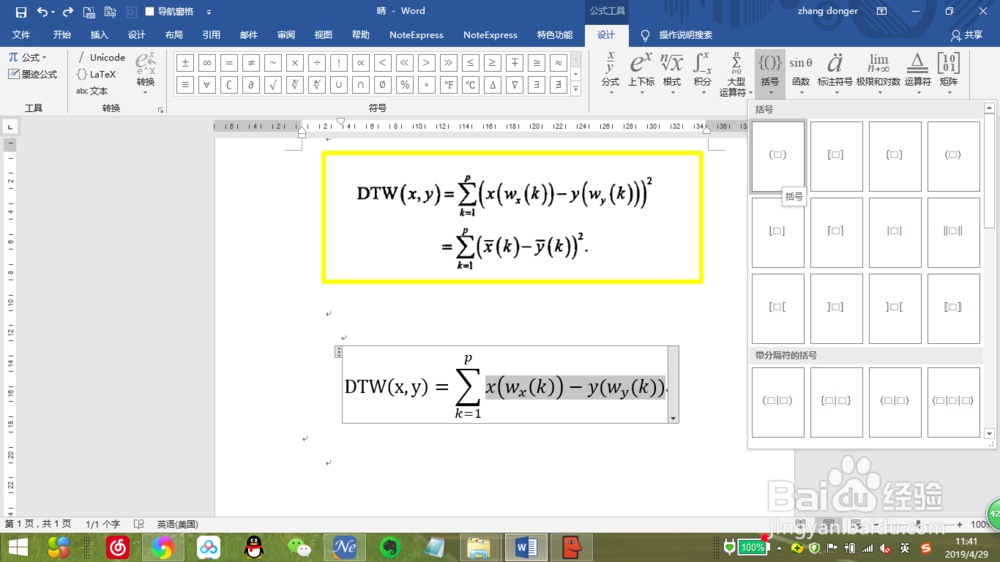Screen dimensions: 1000x562
Task: Insert the division ÷ symbol
Action: click(317, 63)
